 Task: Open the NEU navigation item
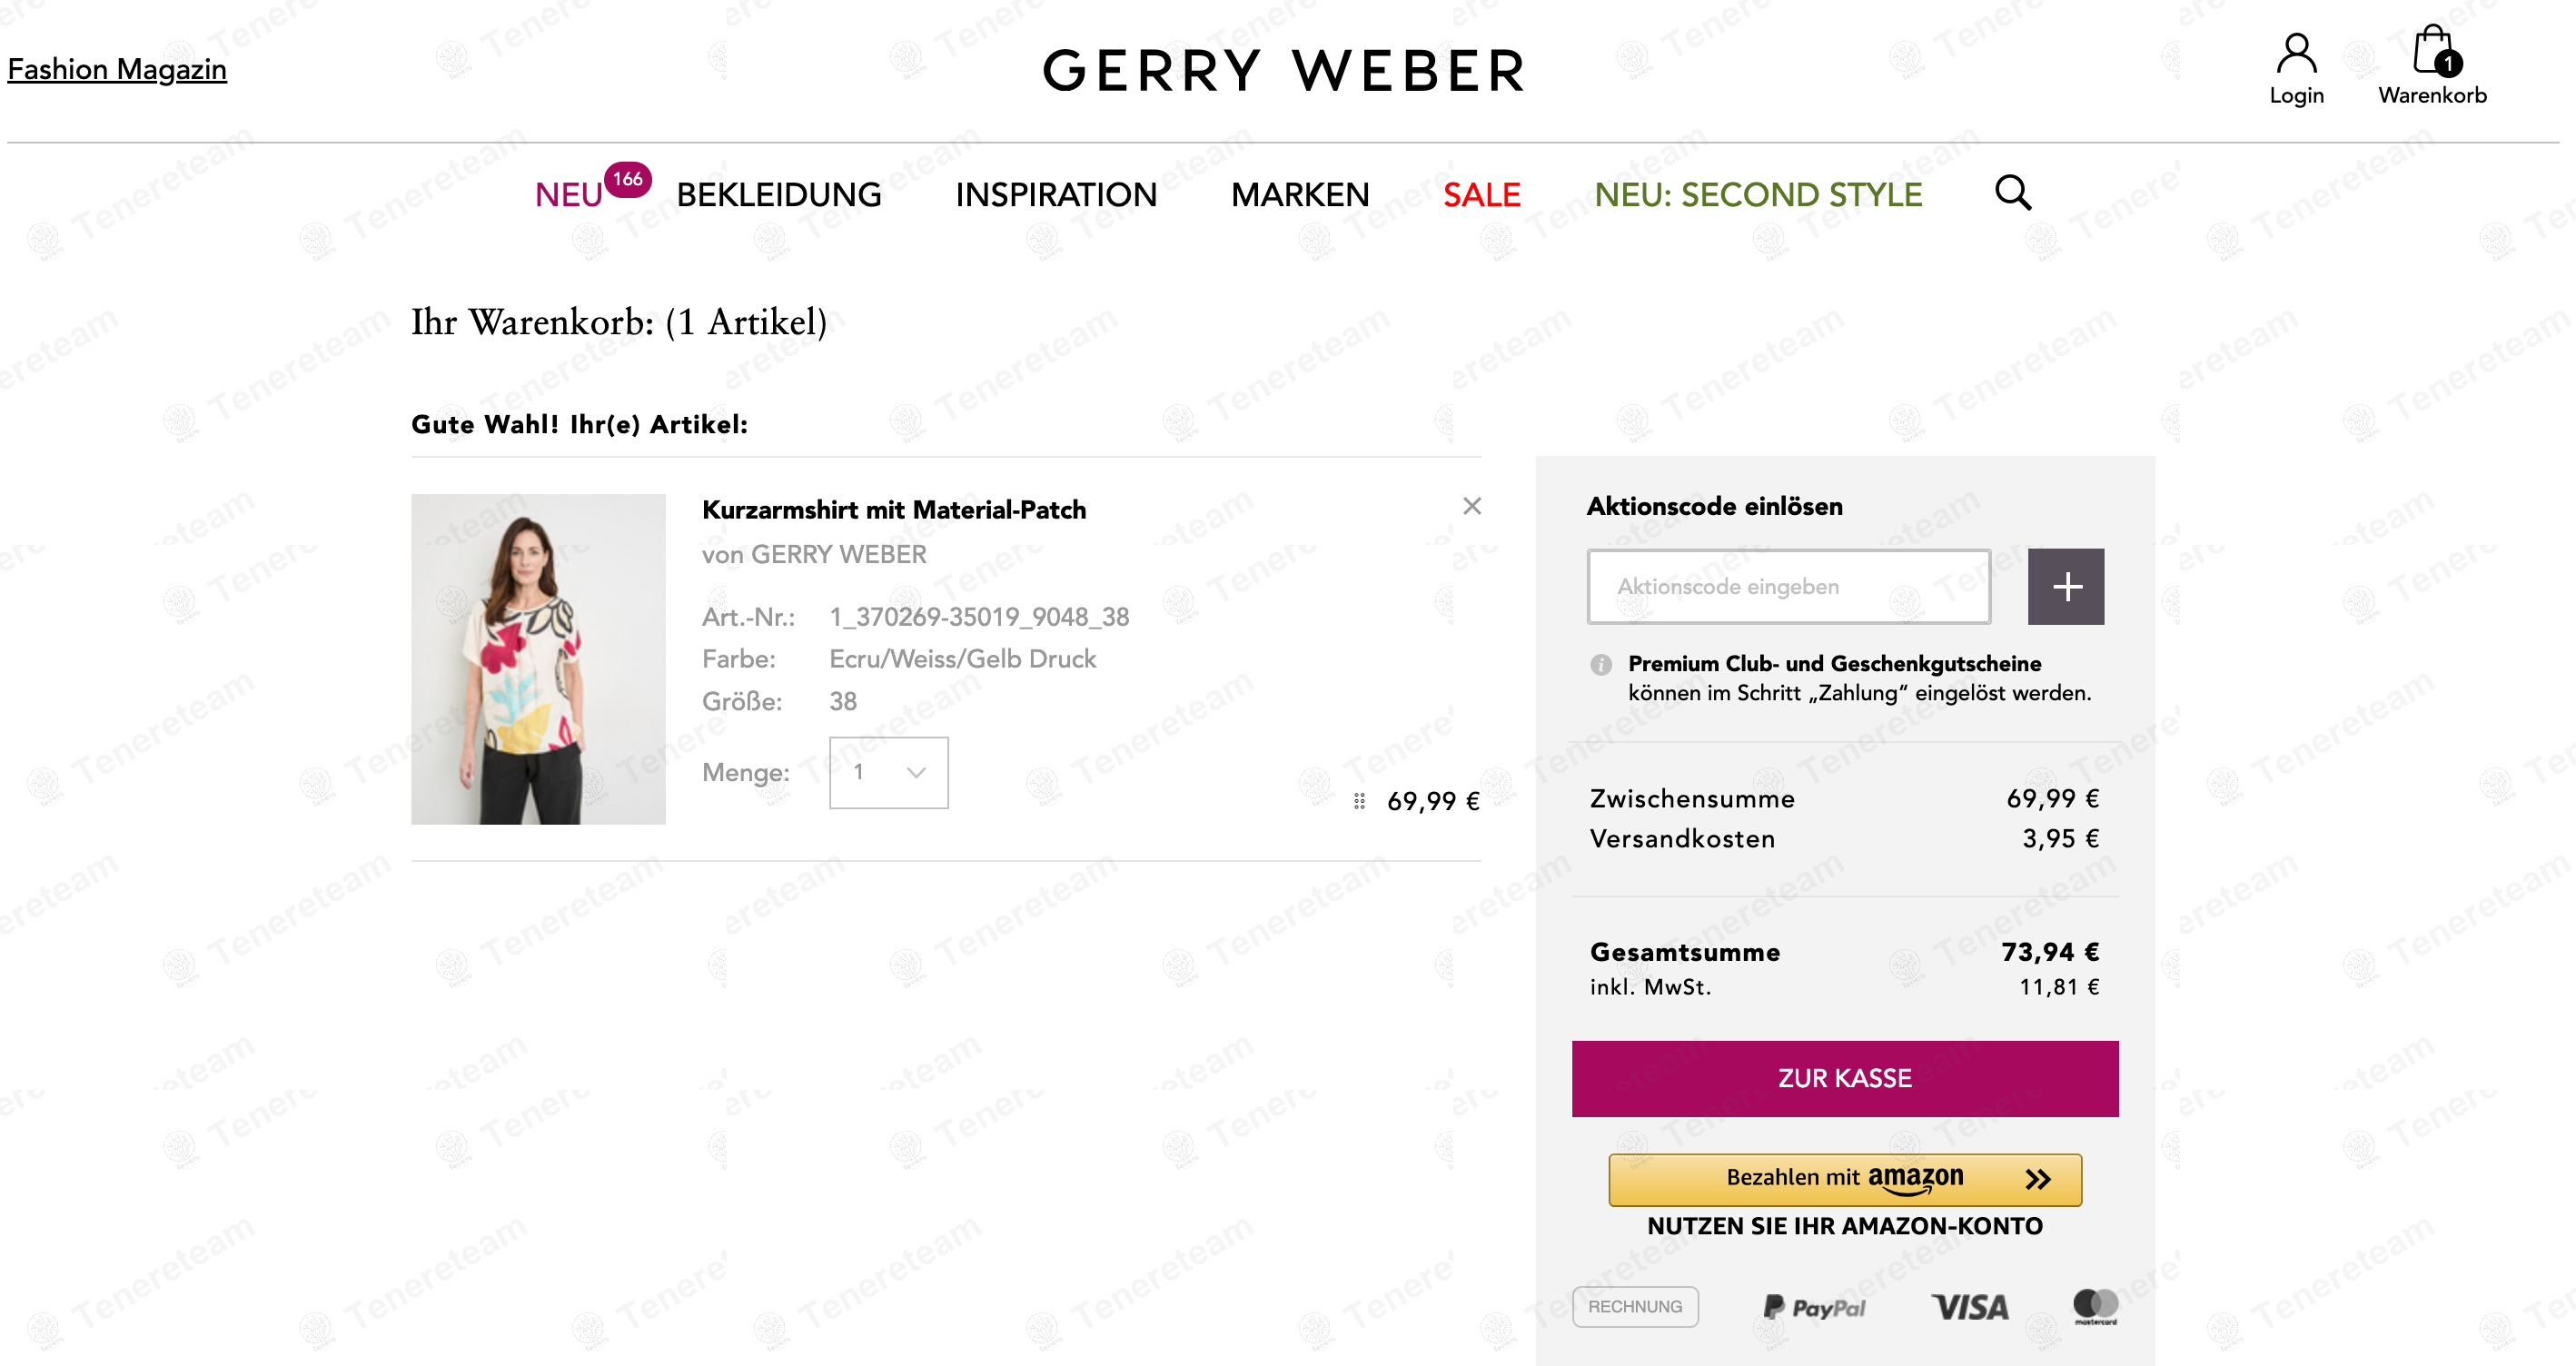tap(568, 195)
